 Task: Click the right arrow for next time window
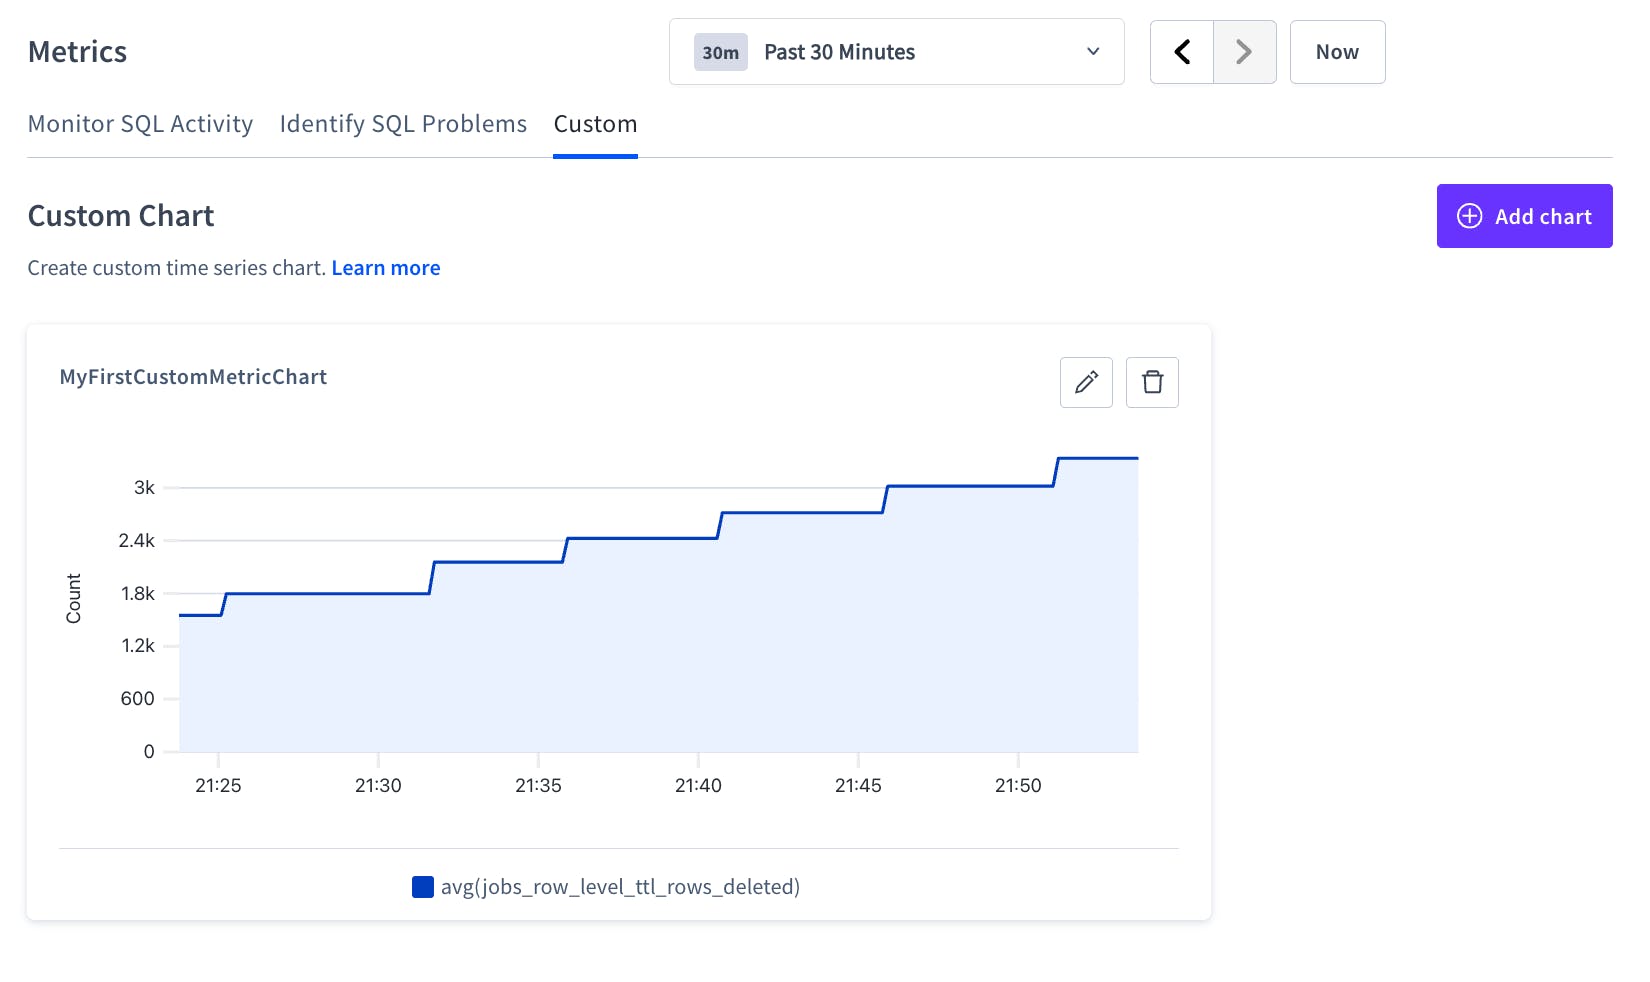click(x=1243, y=51)
